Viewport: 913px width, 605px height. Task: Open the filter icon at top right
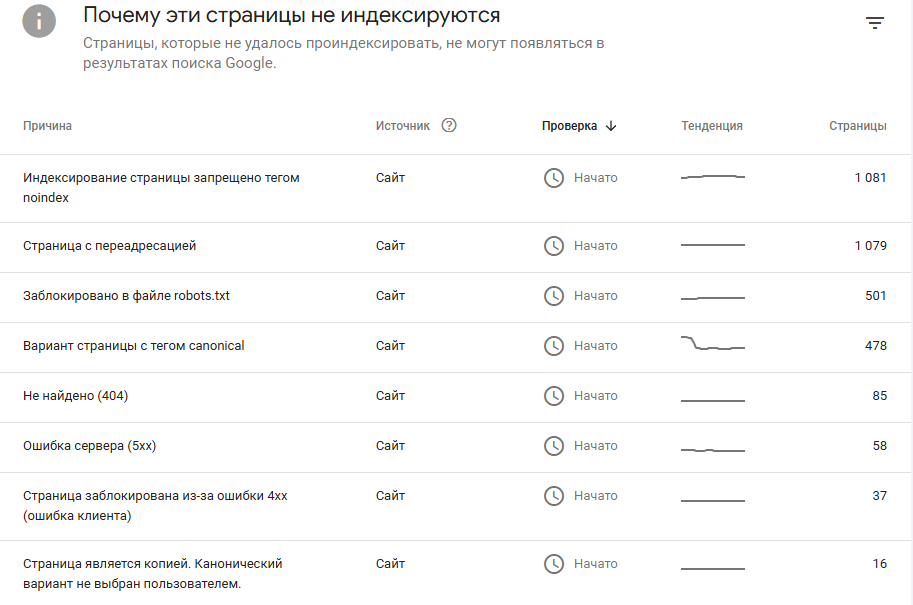pos(875,23)
